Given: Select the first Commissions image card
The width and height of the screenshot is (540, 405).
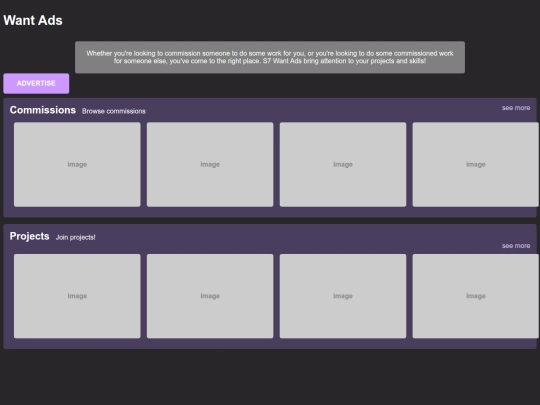Looking at the screenshot, I should (x=77, y=164).
